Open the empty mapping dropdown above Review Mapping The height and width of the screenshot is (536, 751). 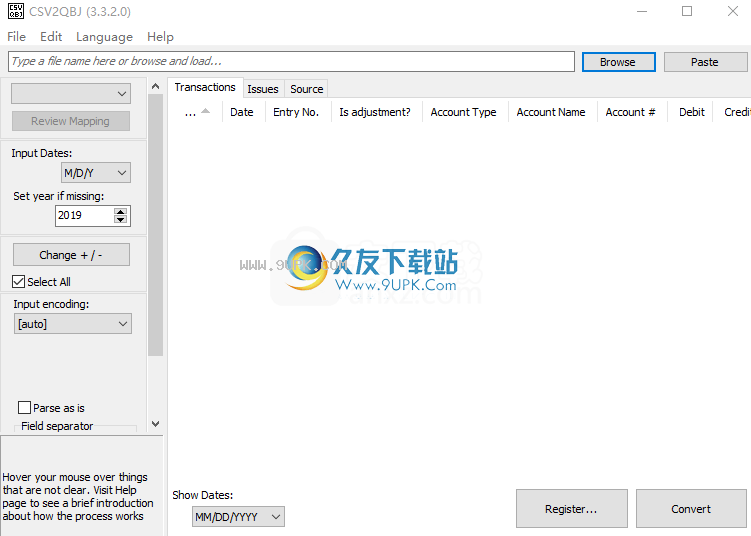(71, 93)
